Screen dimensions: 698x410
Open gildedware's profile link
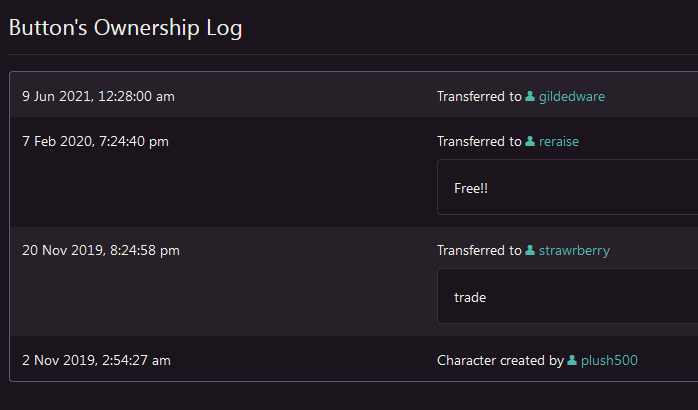point(571,97)
